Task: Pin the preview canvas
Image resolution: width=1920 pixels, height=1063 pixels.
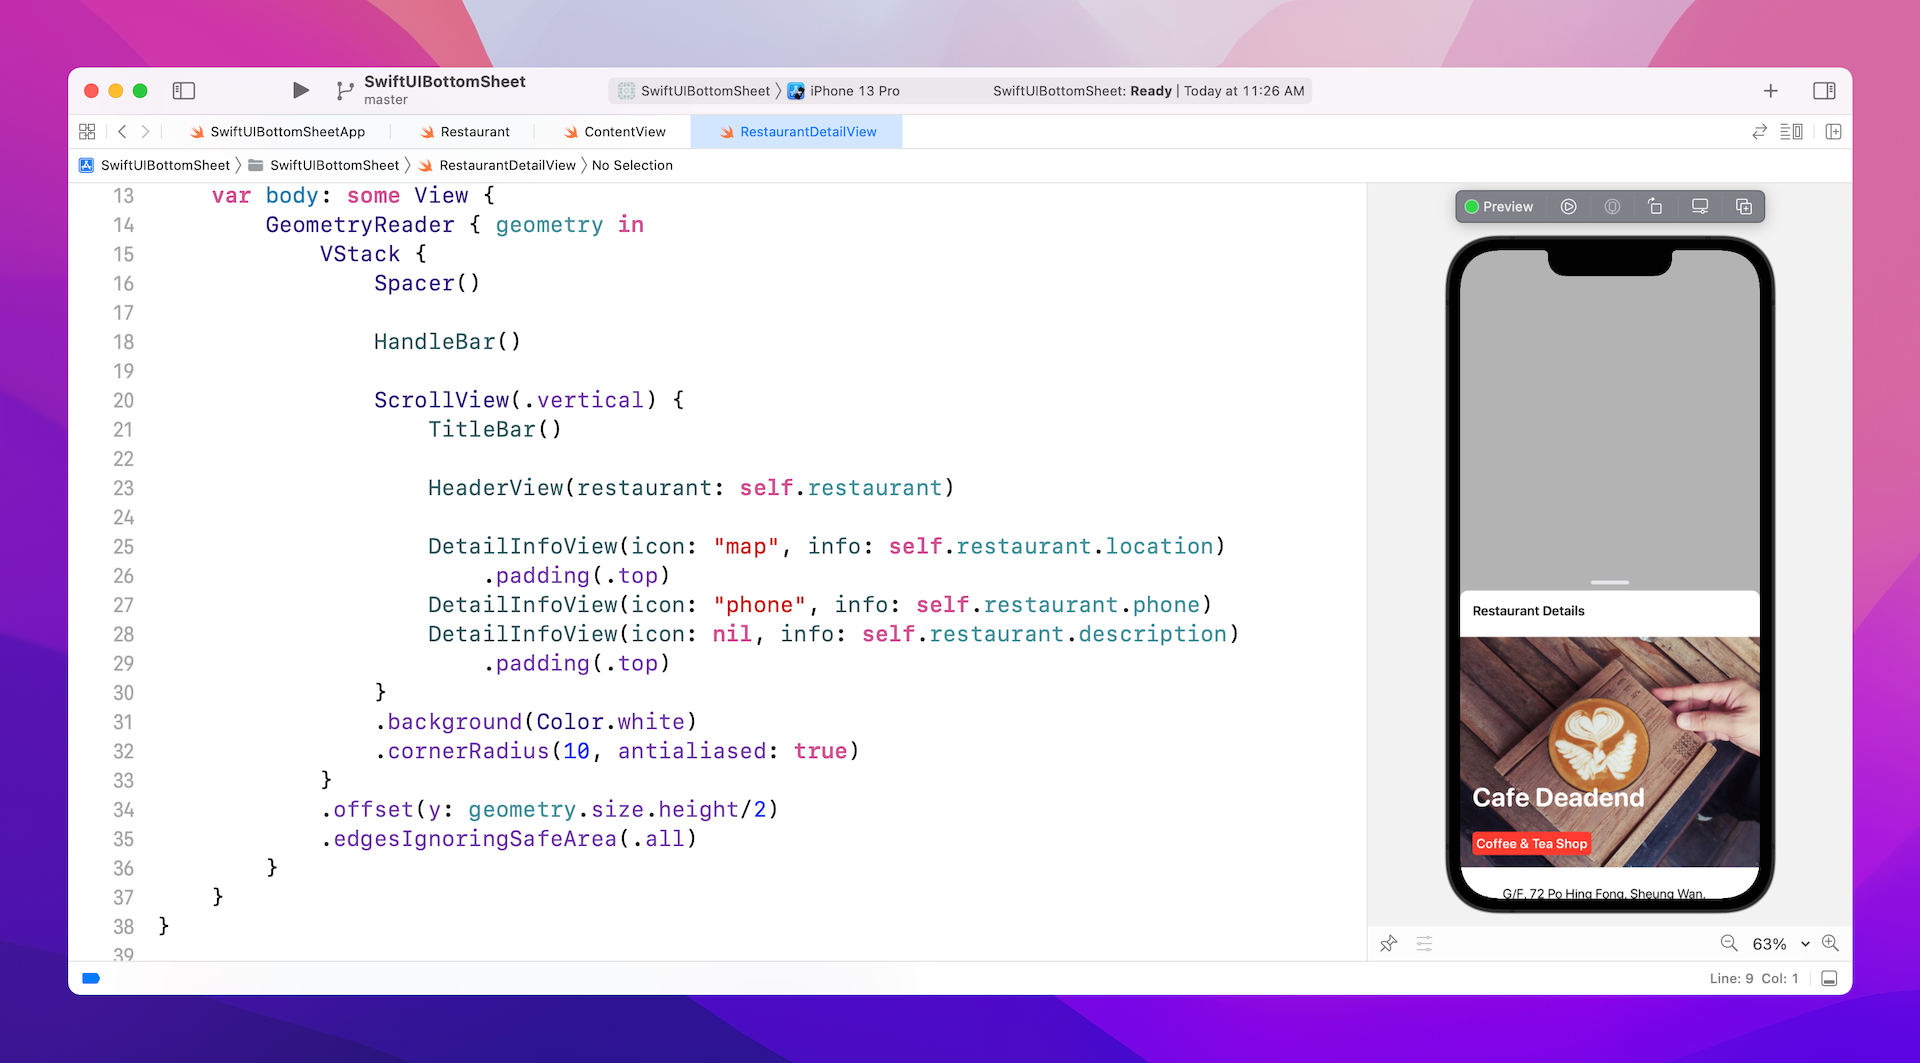Action: 1388,943
